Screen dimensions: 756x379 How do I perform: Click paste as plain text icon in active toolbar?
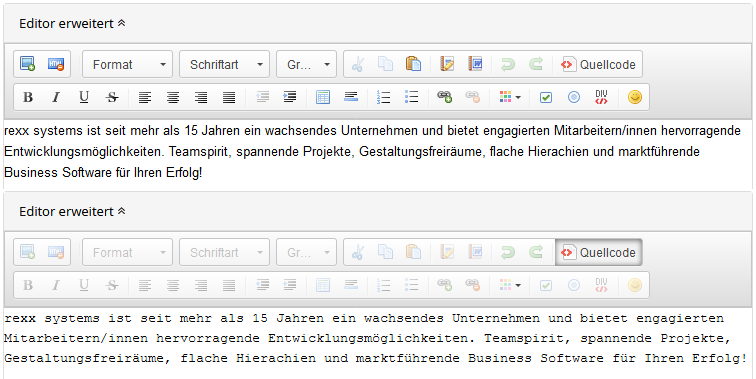point(447,64)
